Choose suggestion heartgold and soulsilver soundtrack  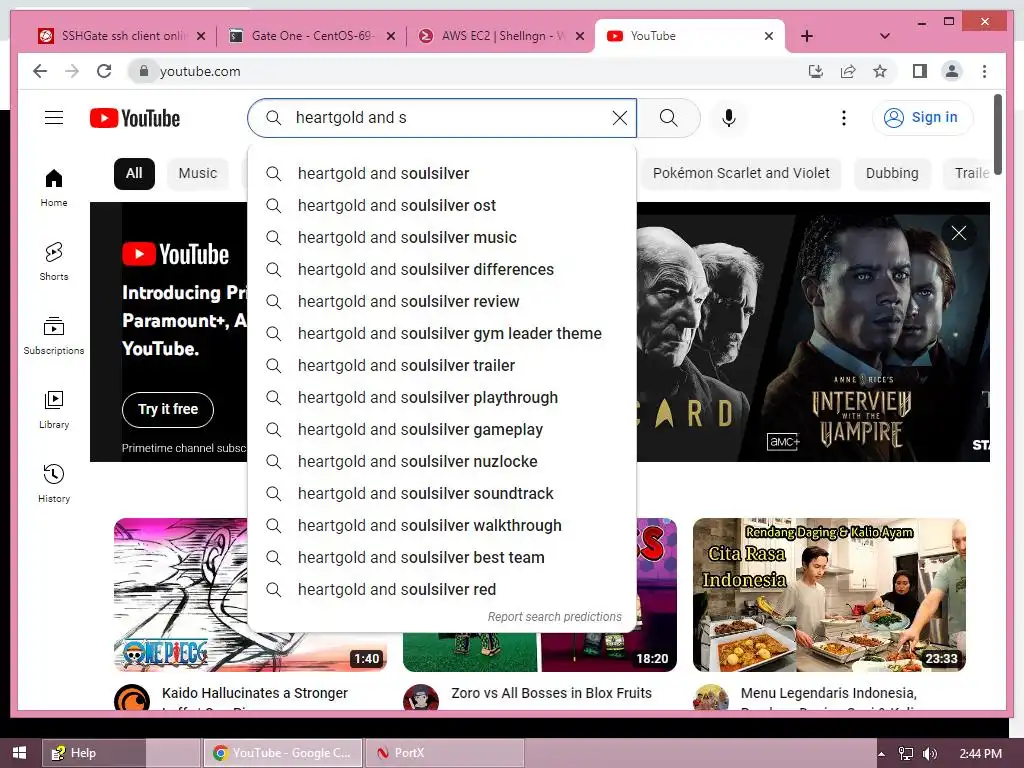442,494
